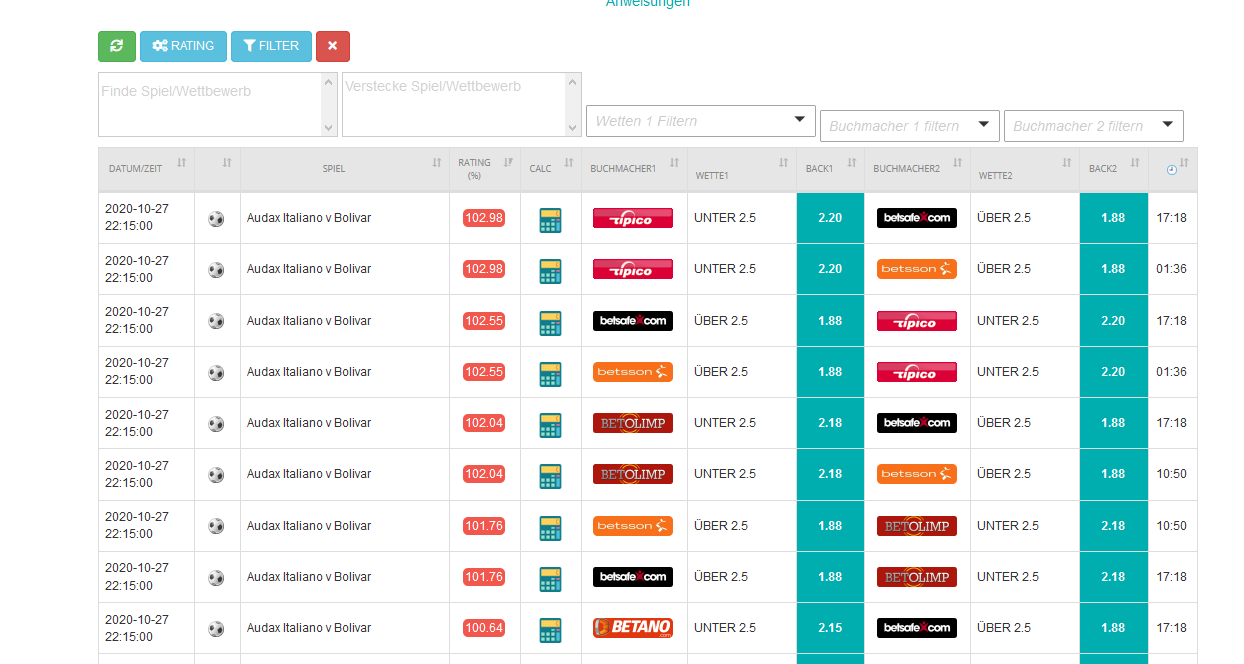The image size is (1244, 664).
Task: Click the 100.64 rating badge
Action: [x=484, y=628]
